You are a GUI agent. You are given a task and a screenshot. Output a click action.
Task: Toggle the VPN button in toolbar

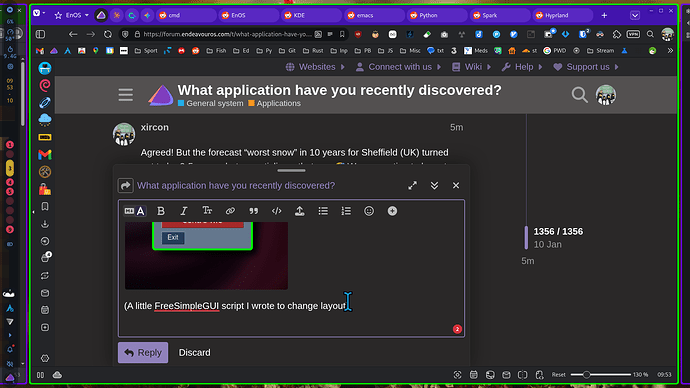(633, 34)
